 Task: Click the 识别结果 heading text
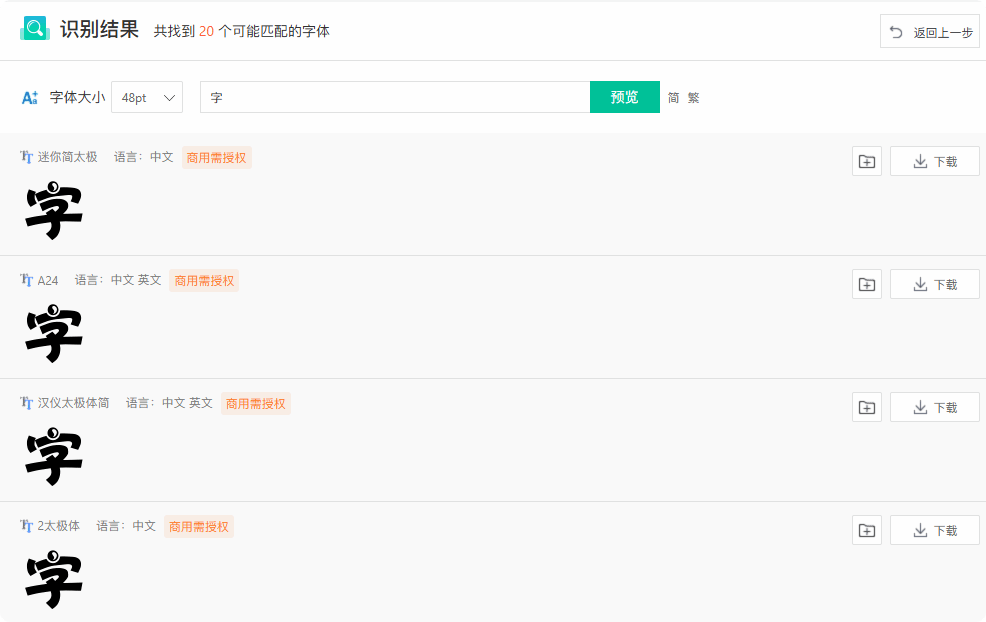pyautogui.click(x=99, y=29)
